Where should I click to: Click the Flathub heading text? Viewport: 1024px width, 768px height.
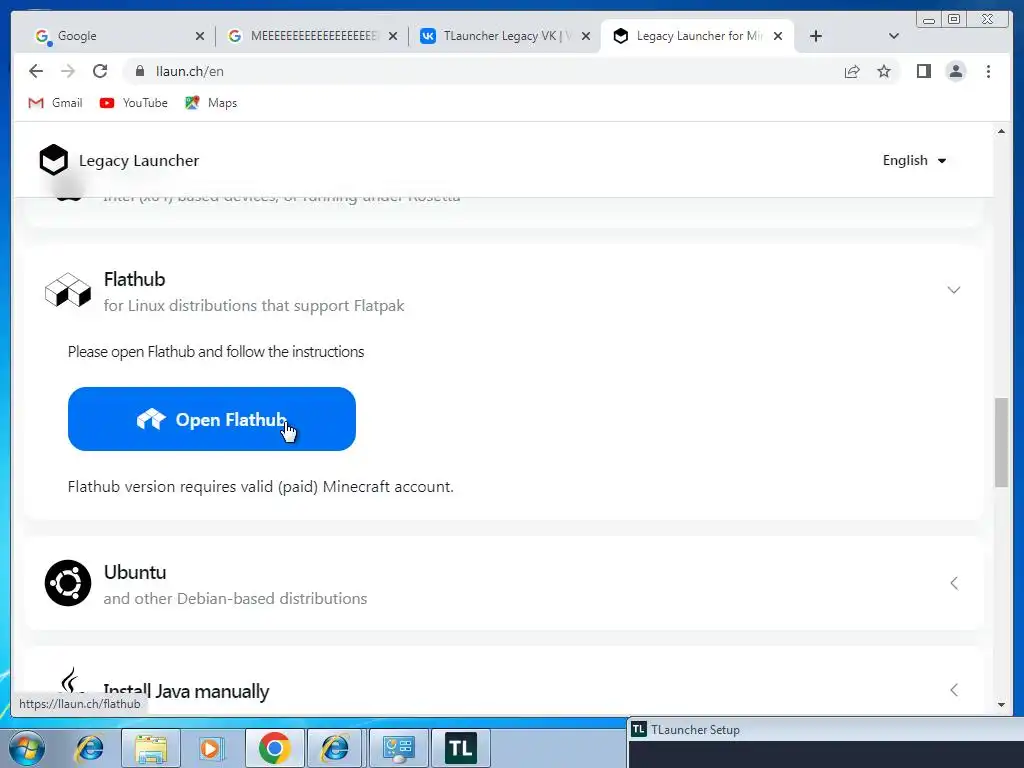pos(135,280)
